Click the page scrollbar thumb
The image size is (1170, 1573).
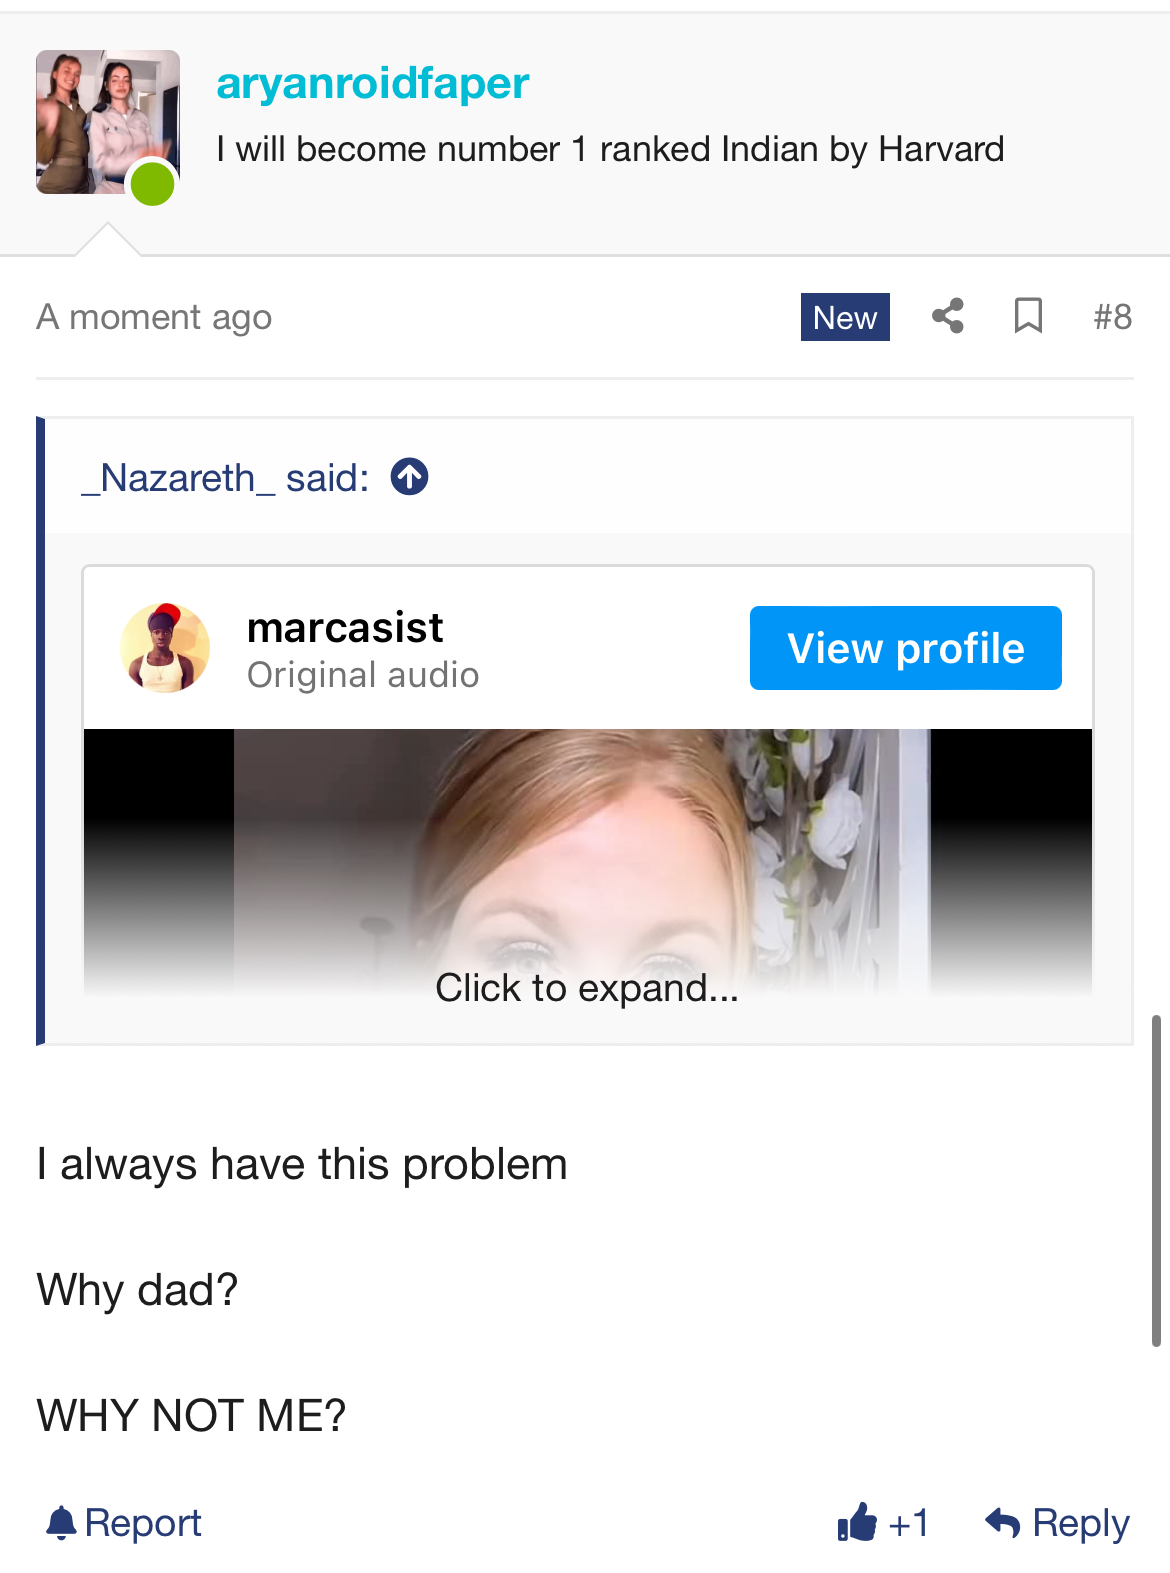[x=1156, y=1180]
